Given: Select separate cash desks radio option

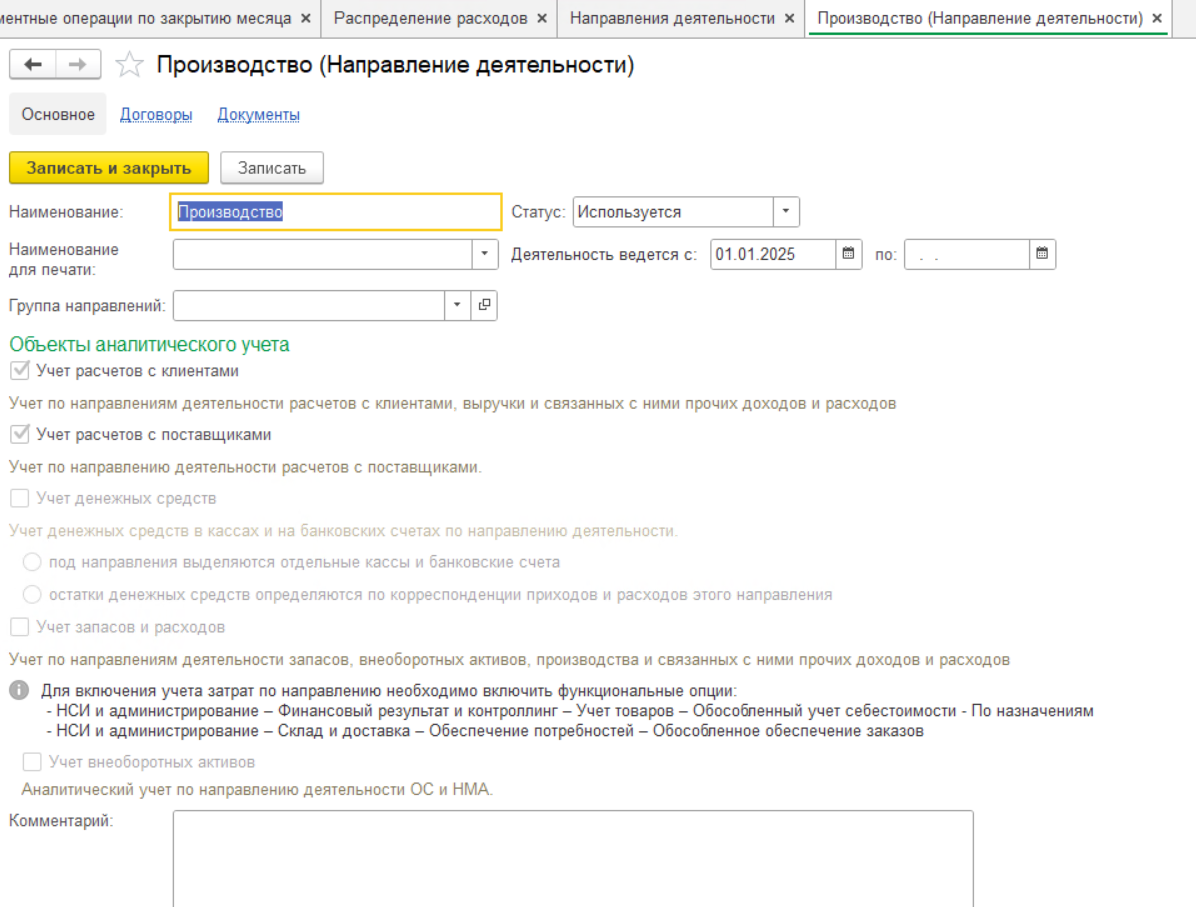Looking at the screenshot, I should click(31, 562).
